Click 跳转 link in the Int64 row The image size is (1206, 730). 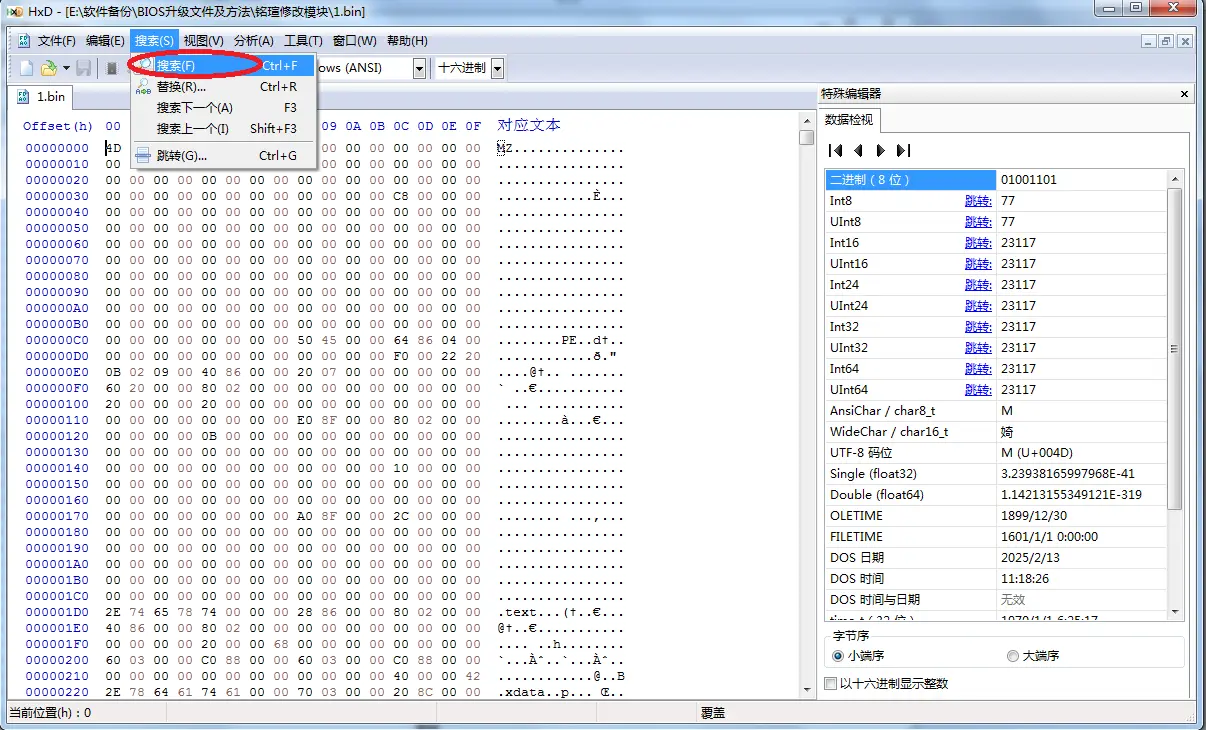pos(978,369)
